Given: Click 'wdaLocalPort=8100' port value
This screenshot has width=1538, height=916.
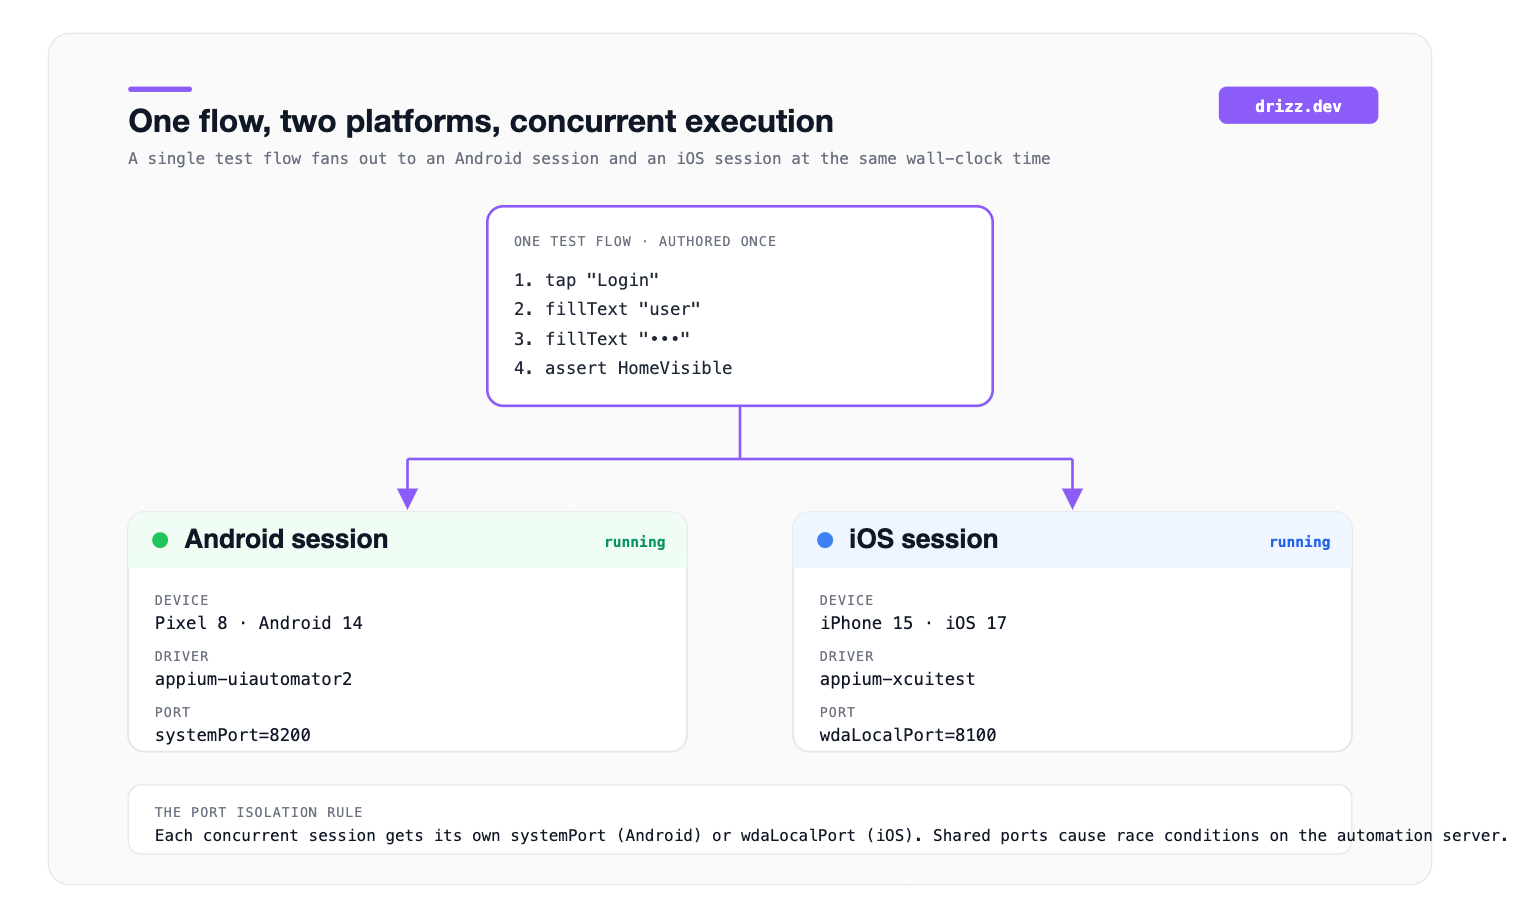Looking at the screenshot, I should tap(908, 735).
